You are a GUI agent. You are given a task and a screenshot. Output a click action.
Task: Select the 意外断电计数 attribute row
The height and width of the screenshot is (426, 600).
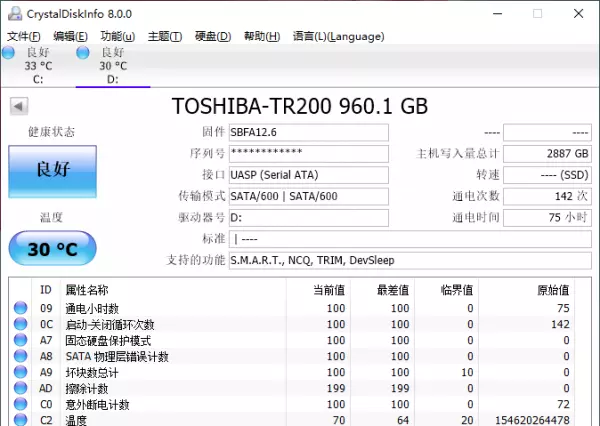292,405
